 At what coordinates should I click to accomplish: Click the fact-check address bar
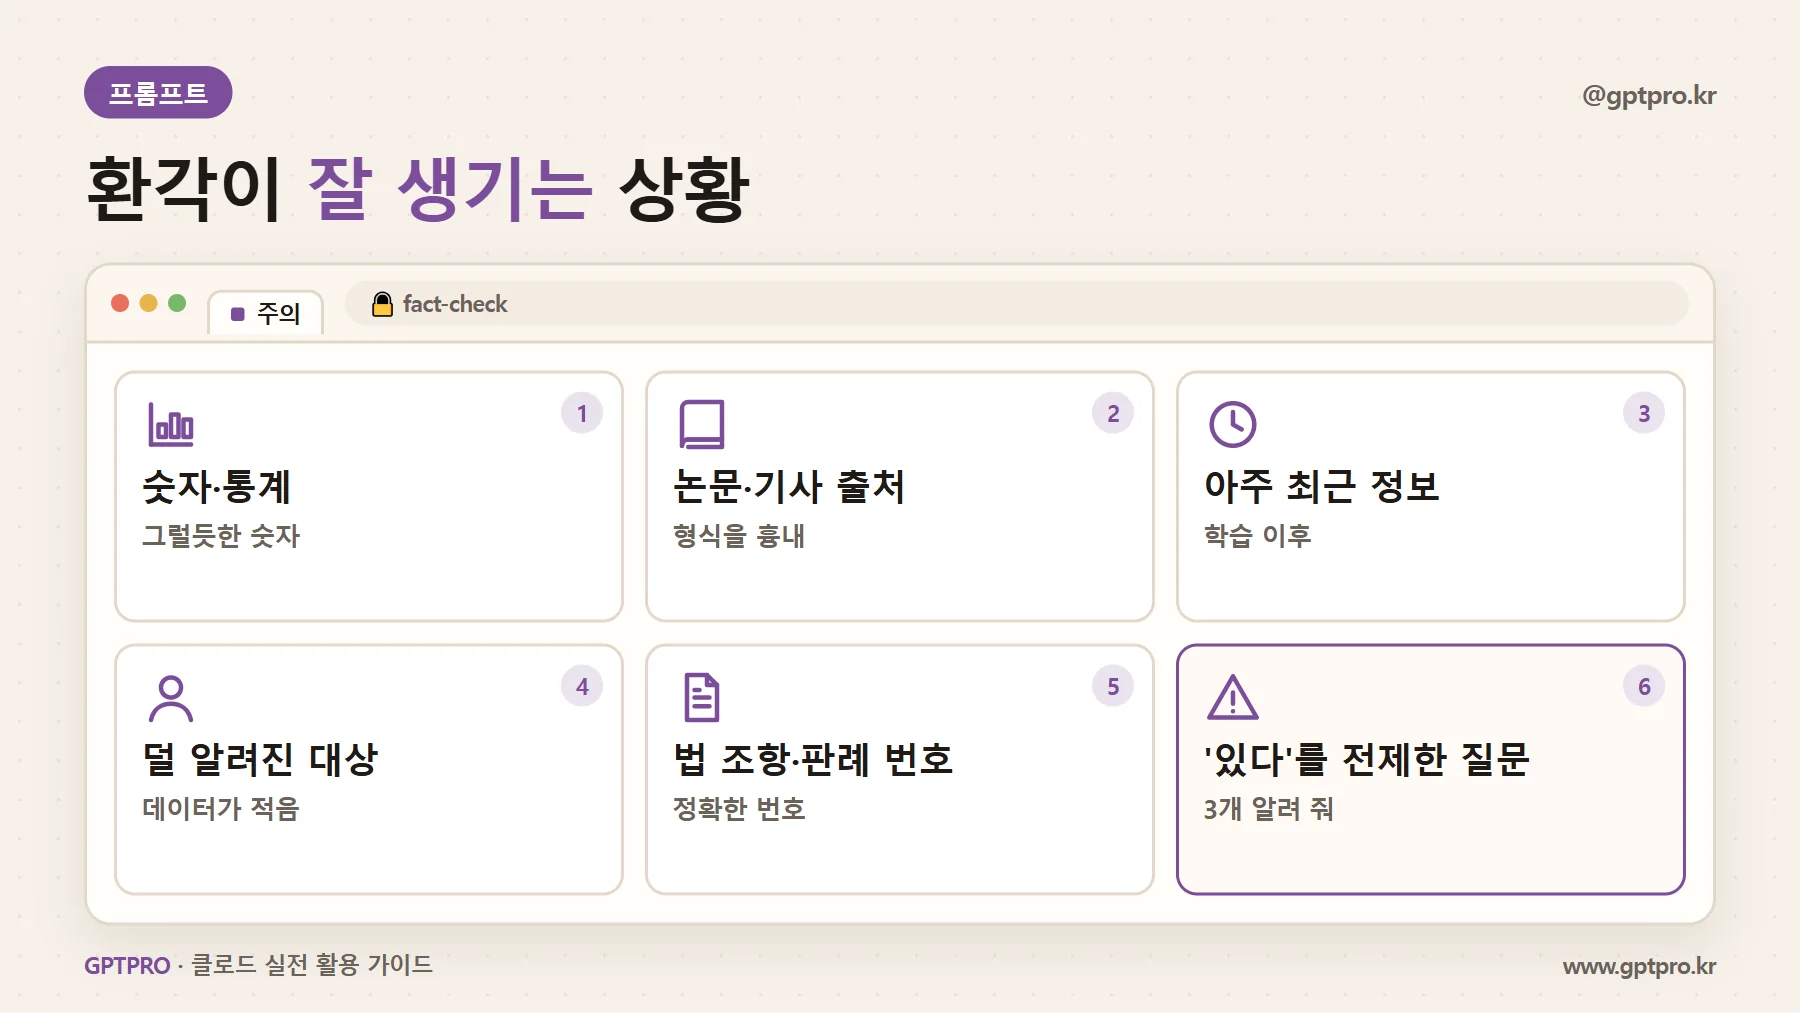[x=1017, y=304]
